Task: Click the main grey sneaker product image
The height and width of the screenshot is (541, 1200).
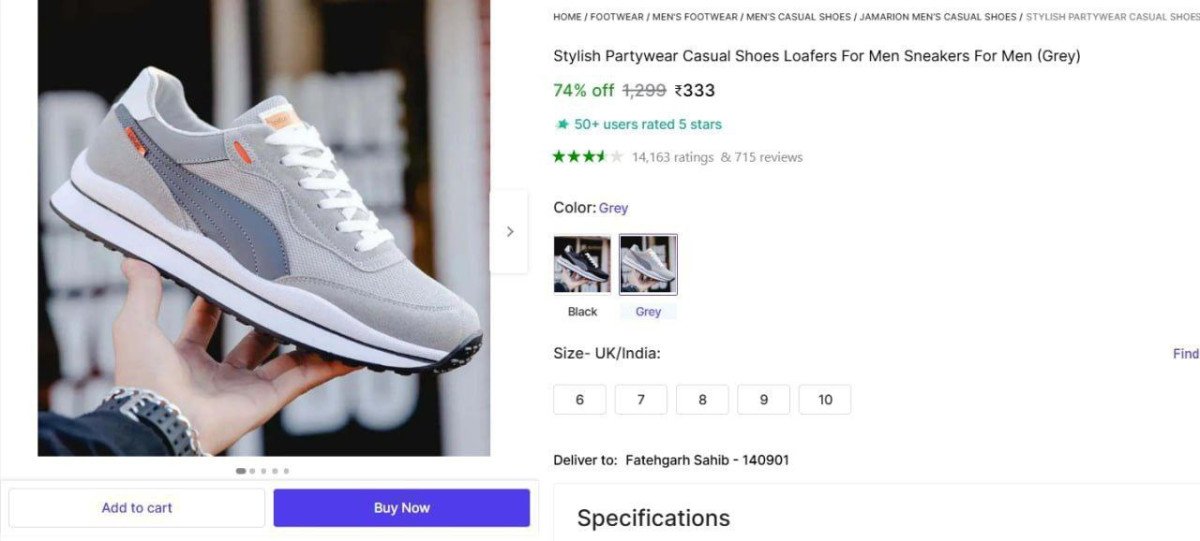Action: (264, 228)
